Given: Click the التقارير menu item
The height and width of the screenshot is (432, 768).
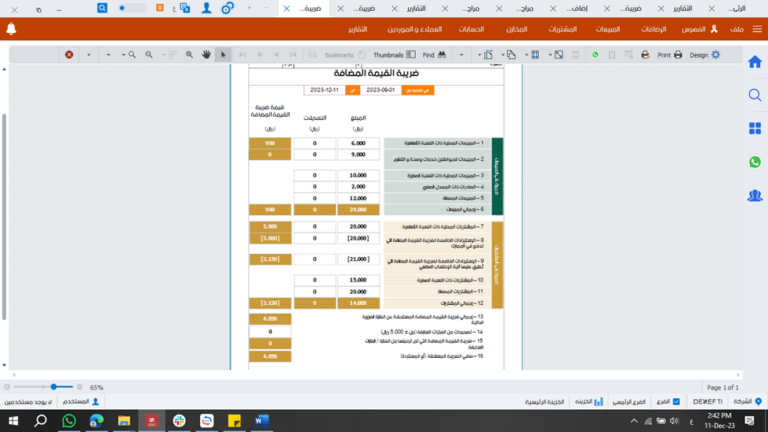Looking at the screenshot, I should pyautogui.click(x=363, y=29).
